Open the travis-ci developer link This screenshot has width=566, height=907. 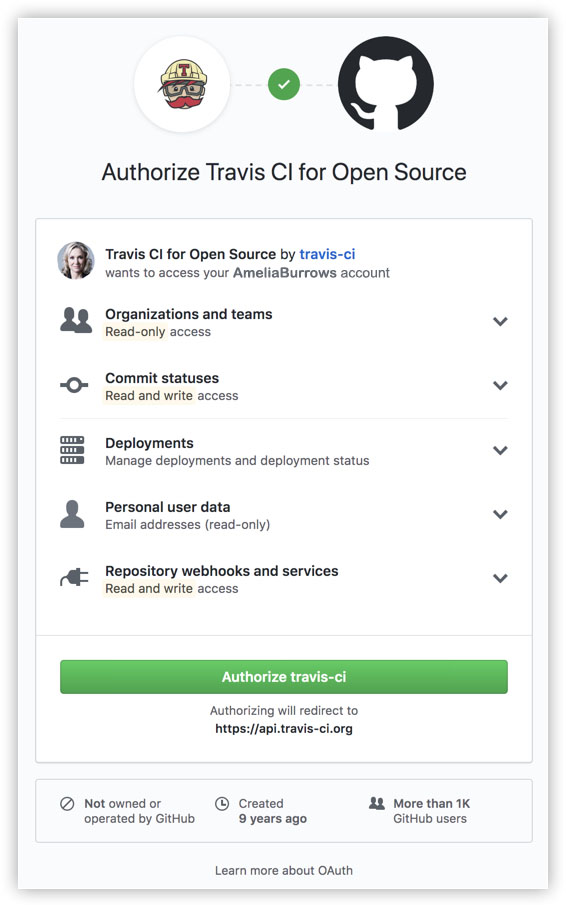[x=327, y=254]
